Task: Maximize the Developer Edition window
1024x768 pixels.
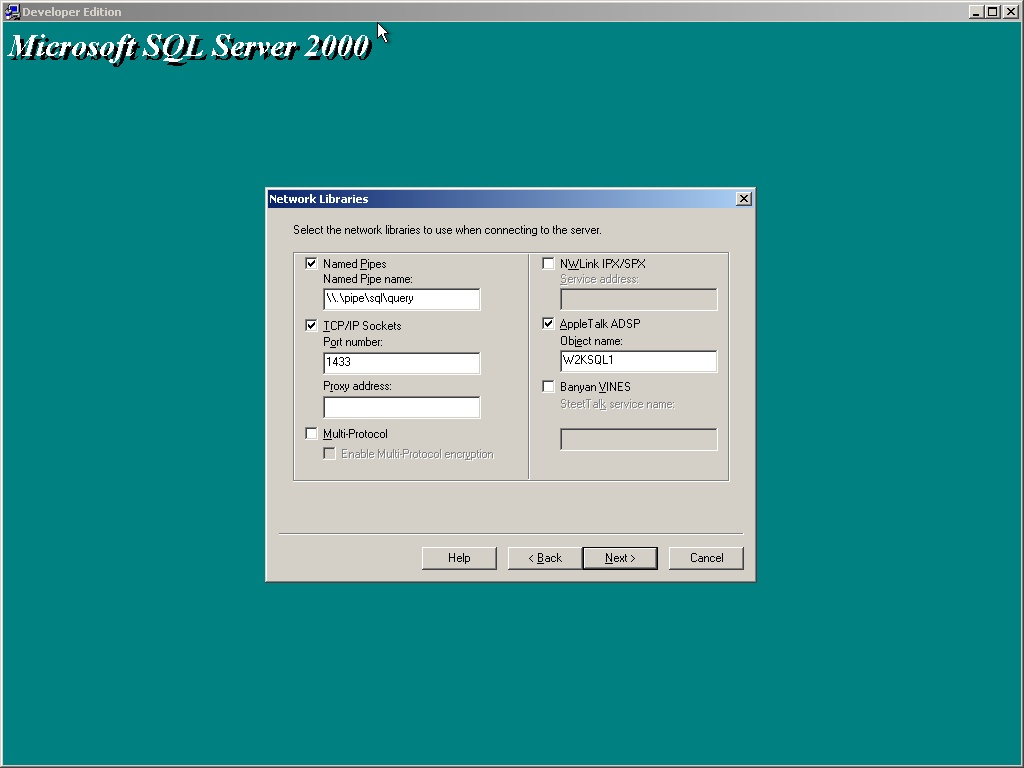Action: [992, 12]
